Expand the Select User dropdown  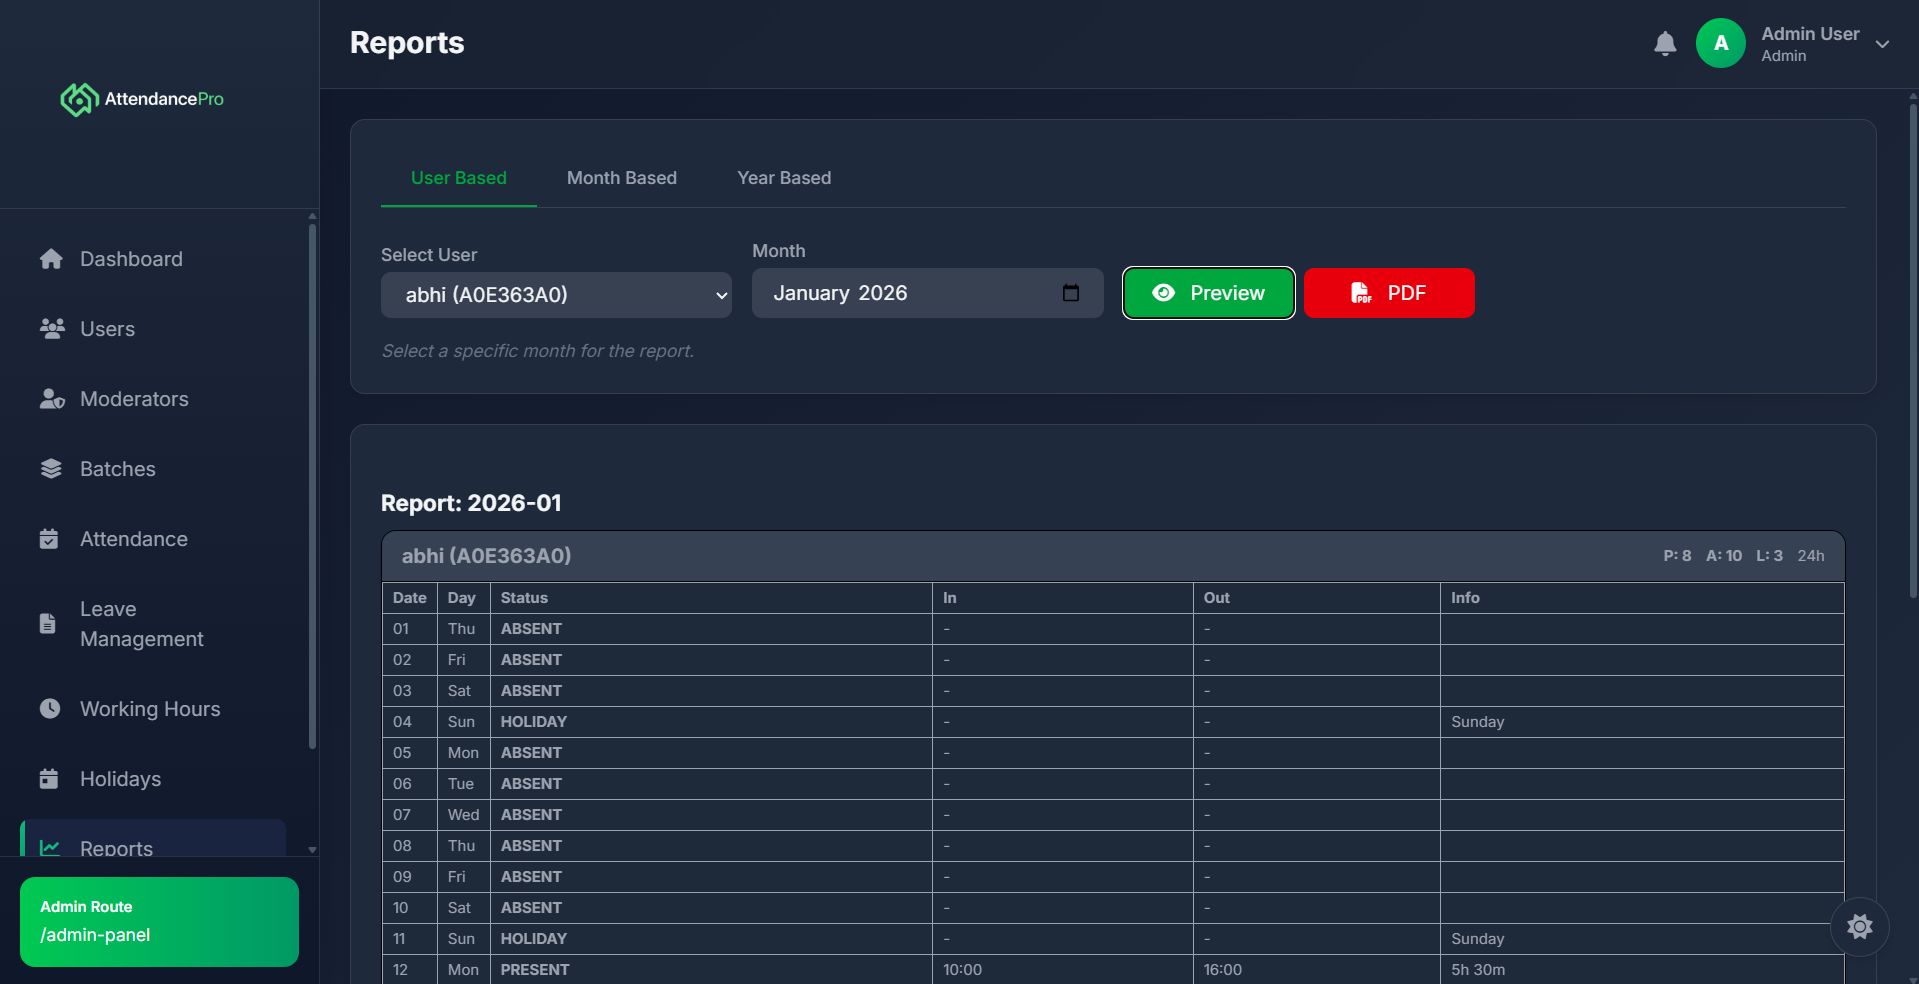pos(556,295)
